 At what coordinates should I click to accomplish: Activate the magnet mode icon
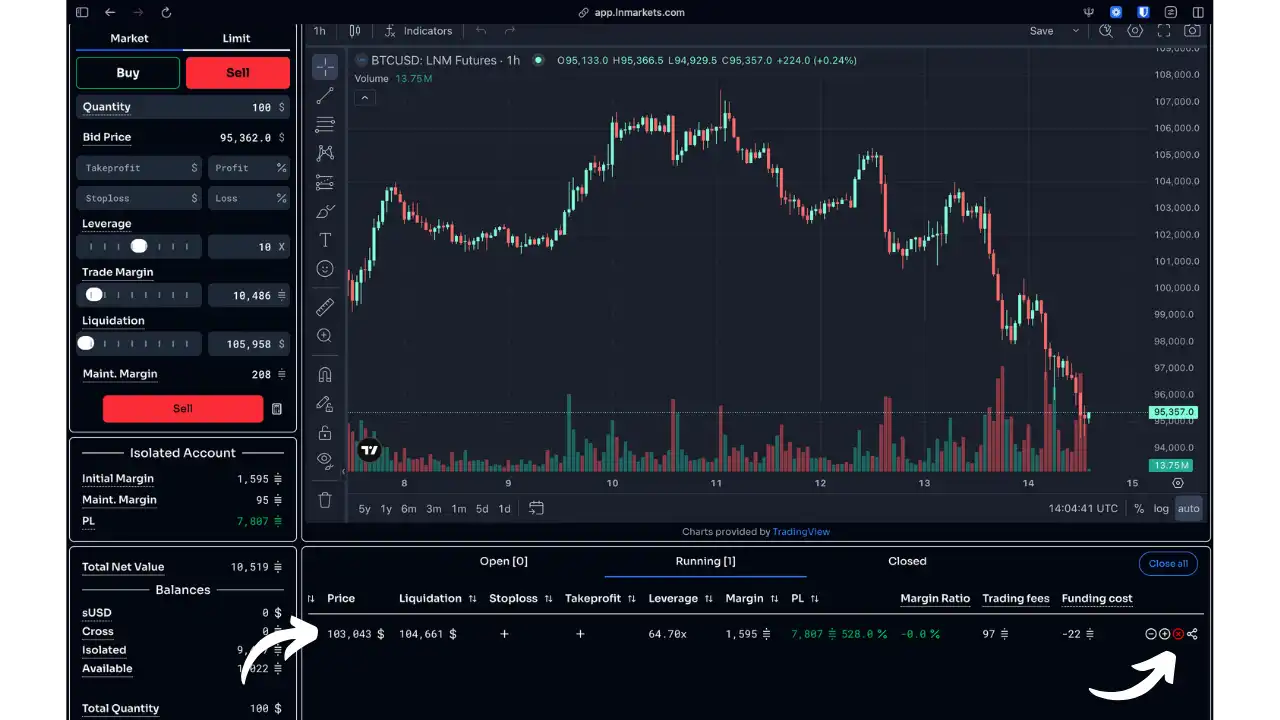click(x=325, y=375)
